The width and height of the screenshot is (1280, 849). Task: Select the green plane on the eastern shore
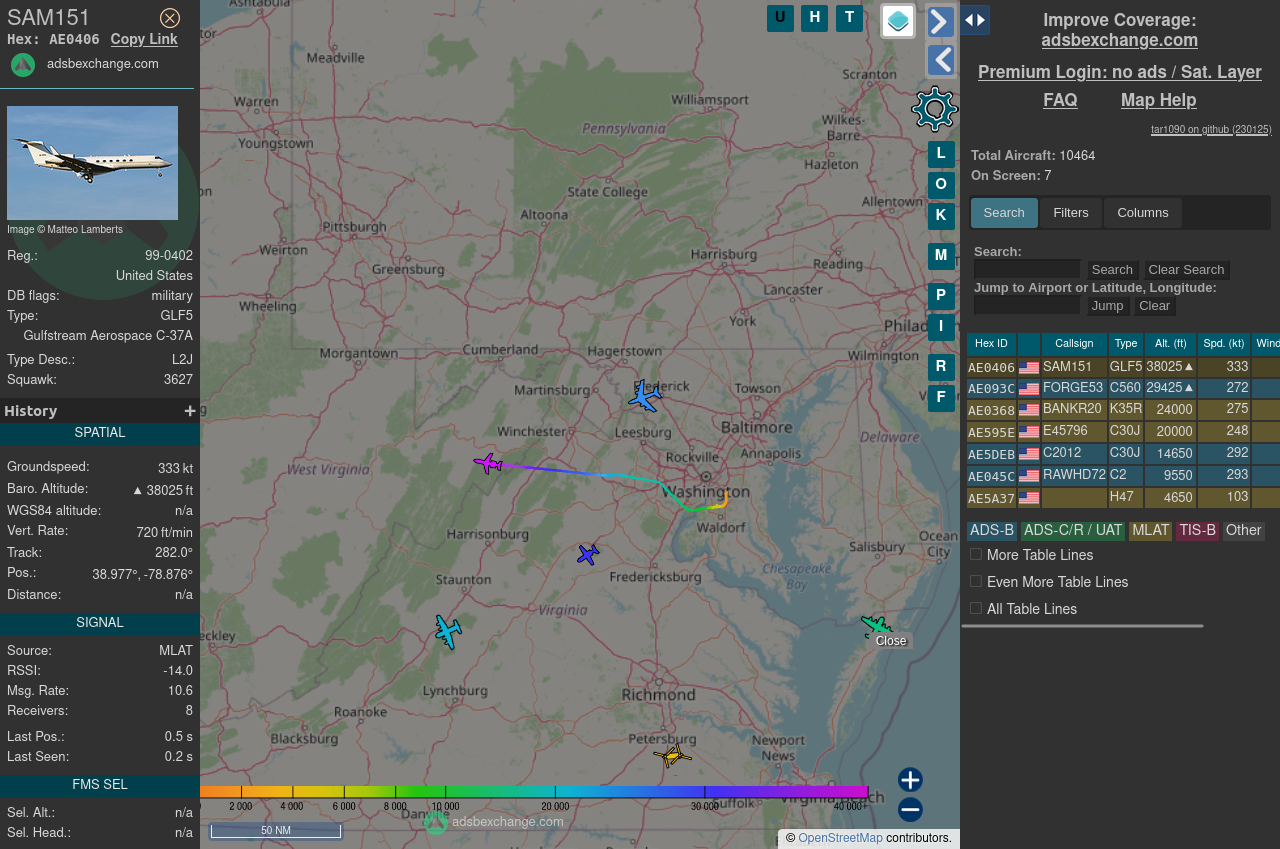(875, 626)
